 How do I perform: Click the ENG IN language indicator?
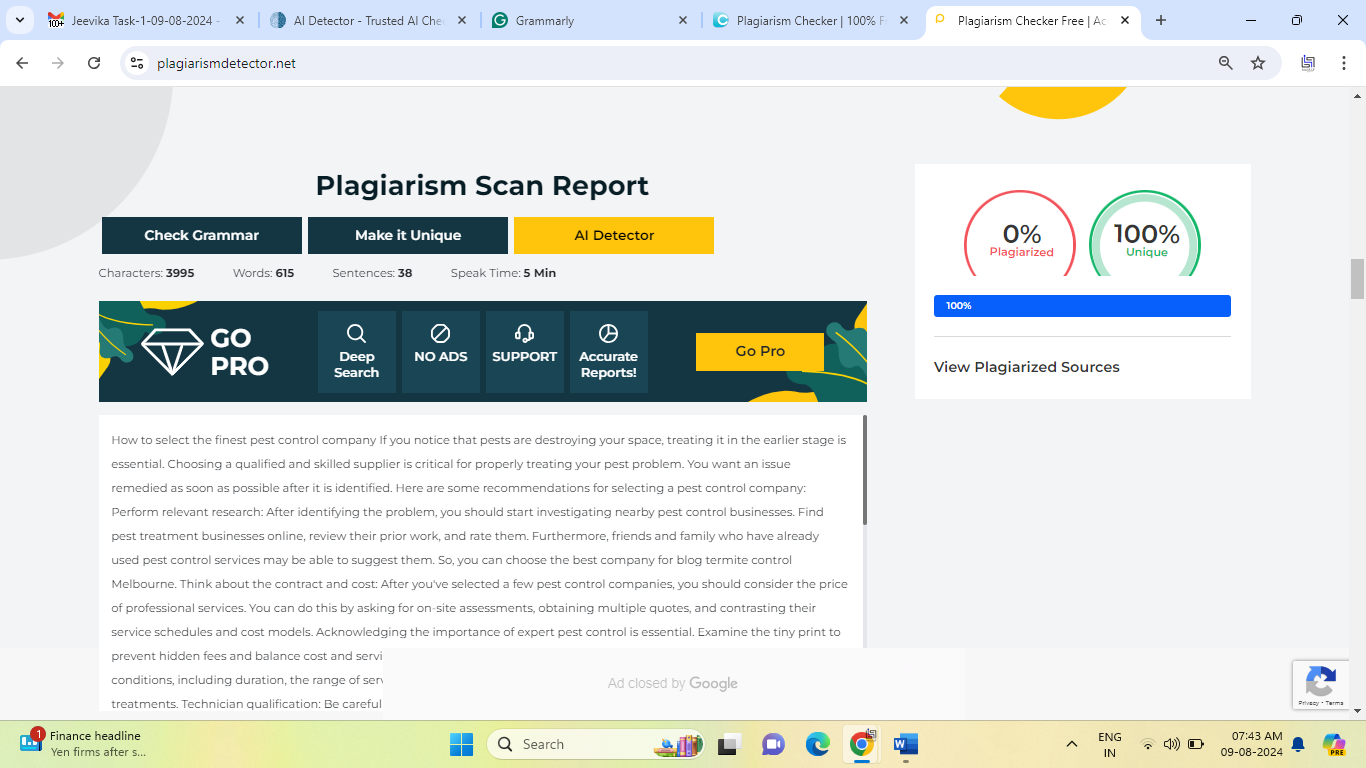coord(1110,744)
